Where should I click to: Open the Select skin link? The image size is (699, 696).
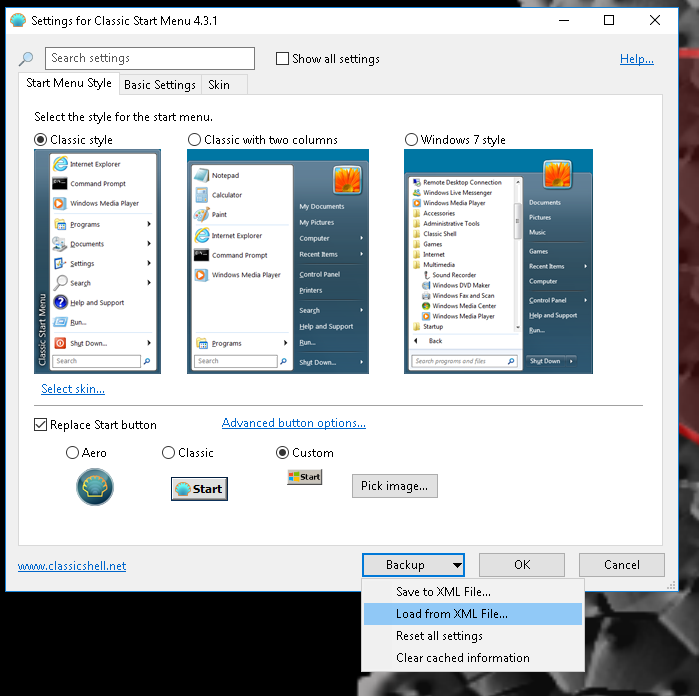73,389
